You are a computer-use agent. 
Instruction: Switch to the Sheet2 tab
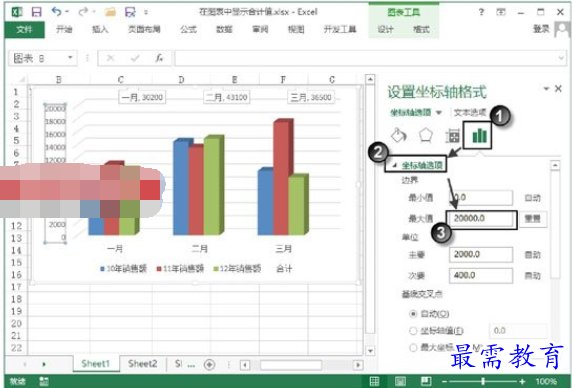[143, 364]
